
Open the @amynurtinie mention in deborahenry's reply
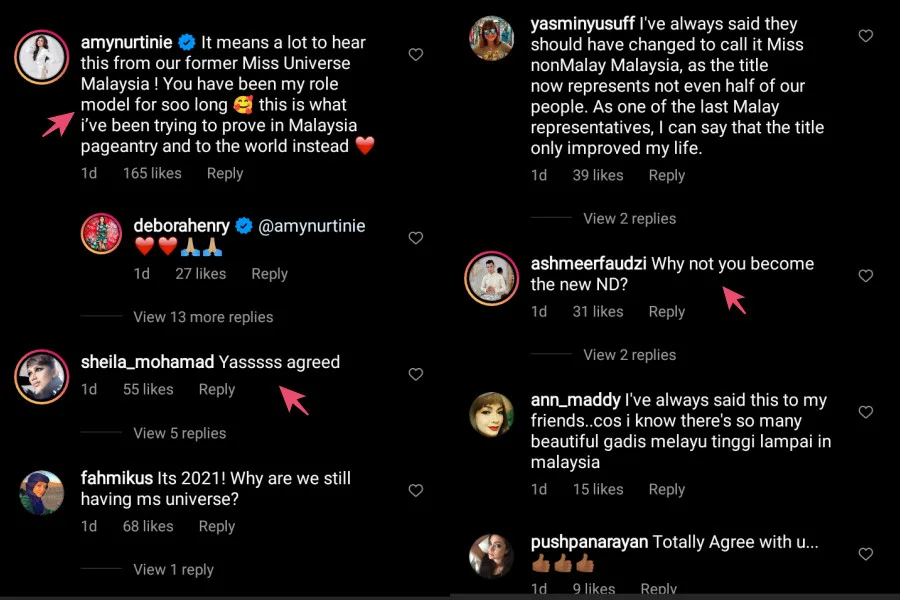tap(312, 226)
